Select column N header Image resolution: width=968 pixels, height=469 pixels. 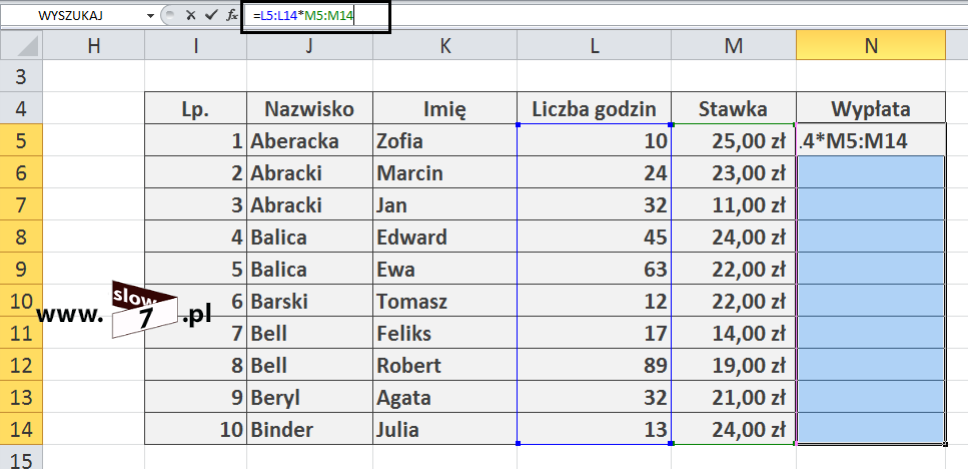[870, 46]
